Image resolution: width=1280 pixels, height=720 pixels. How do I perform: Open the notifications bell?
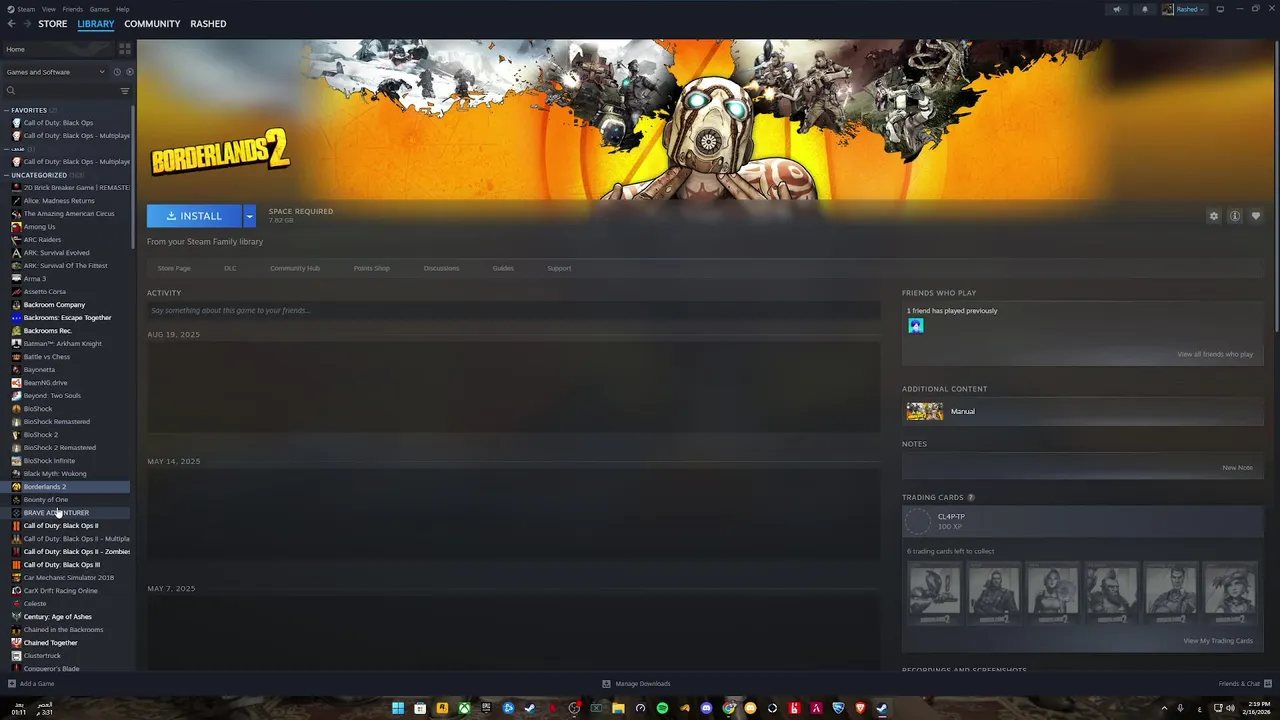(x=1145, y=9)
